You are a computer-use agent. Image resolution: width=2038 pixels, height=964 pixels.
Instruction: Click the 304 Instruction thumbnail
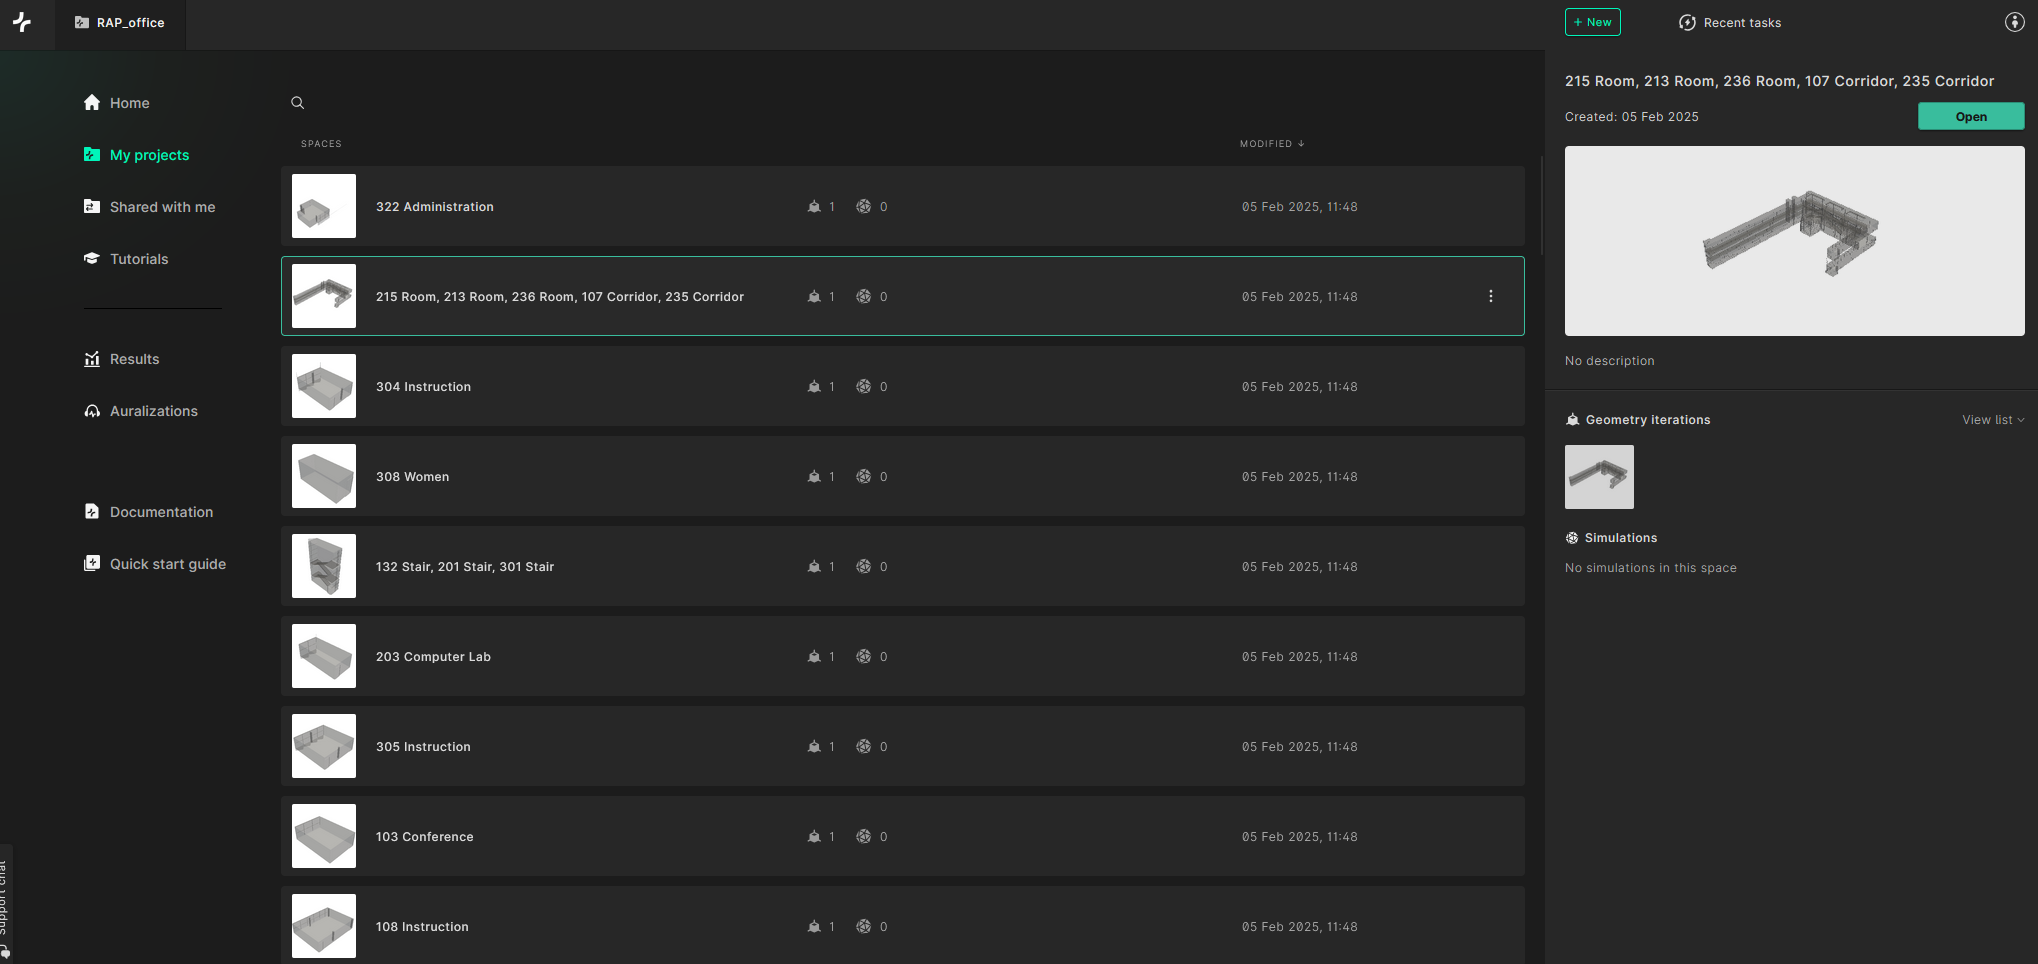(324, 386)
